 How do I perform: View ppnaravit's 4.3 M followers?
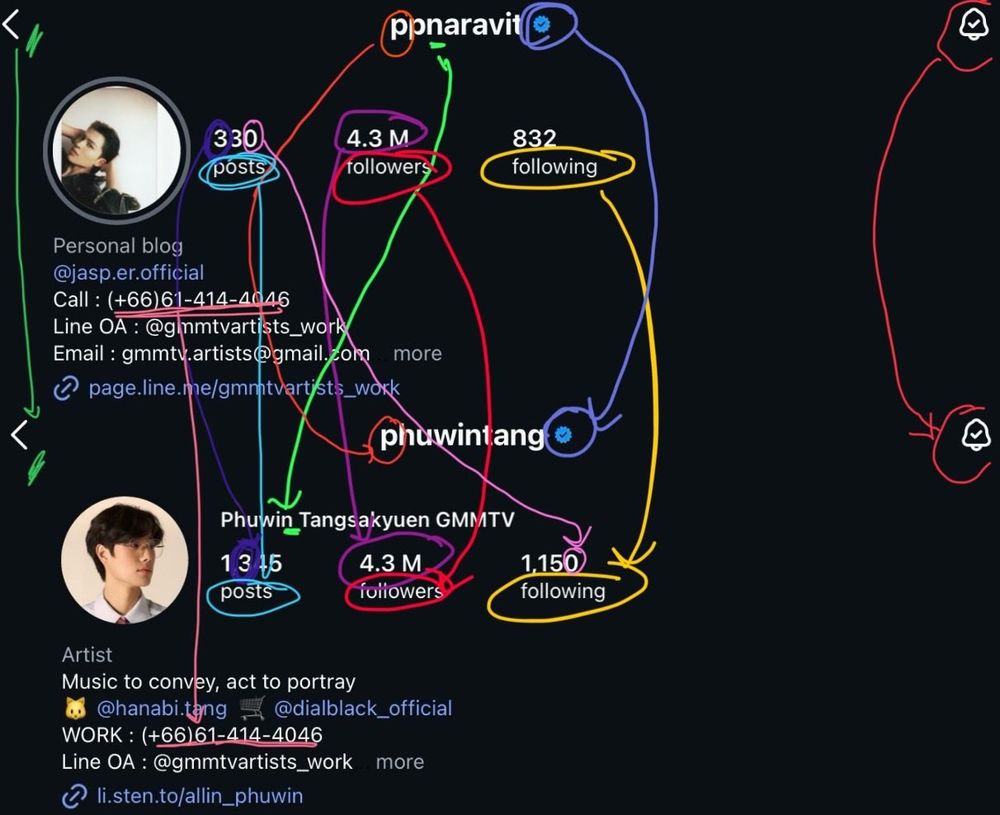[388, 152]
